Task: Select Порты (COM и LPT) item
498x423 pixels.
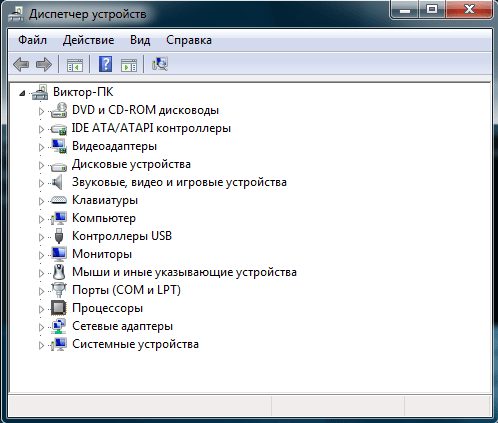Action: [x=126, y=290]
